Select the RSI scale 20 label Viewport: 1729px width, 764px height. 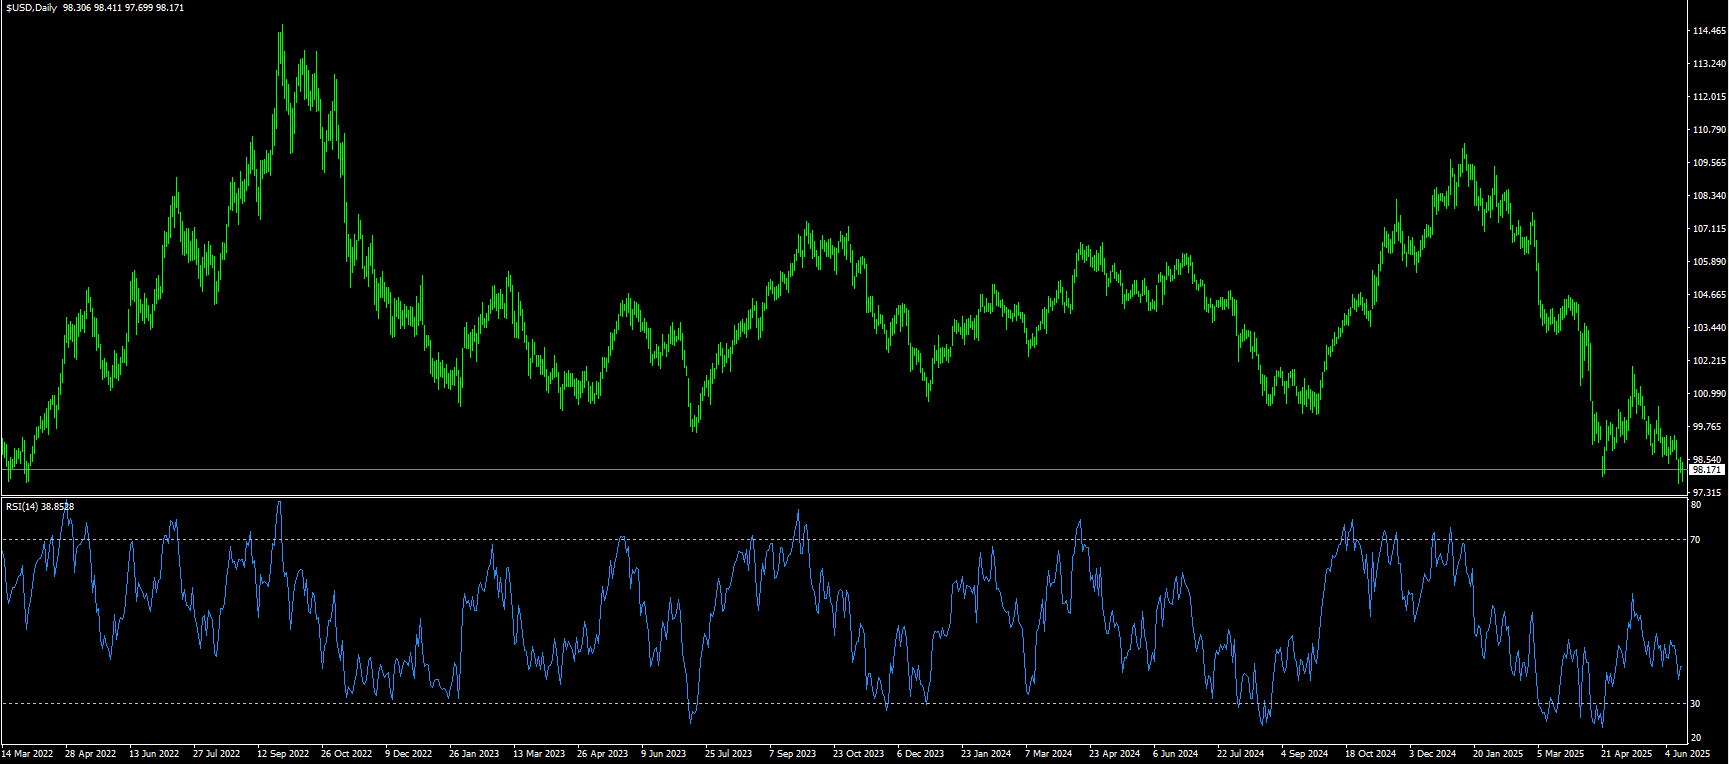pyautogui.click(x=1695, y=738)
